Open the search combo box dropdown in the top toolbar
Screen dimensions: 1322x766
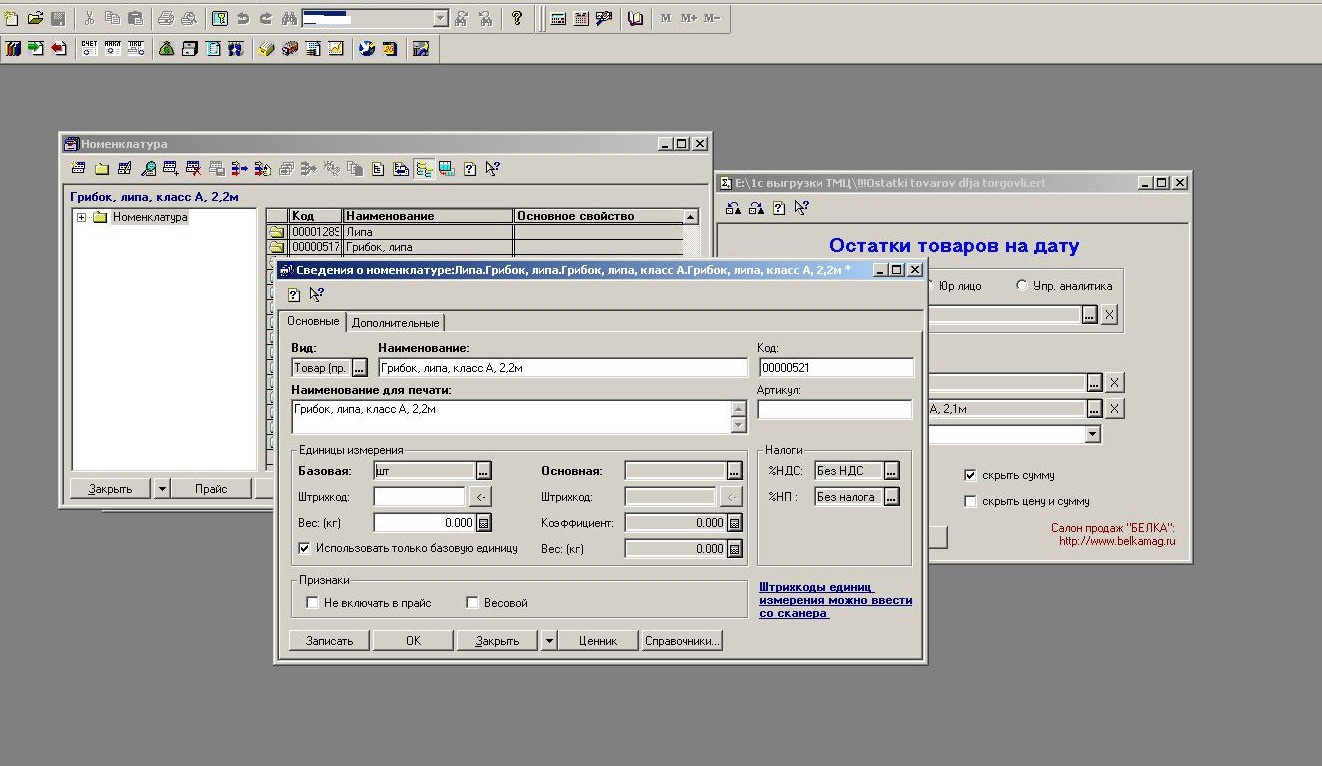441,18
